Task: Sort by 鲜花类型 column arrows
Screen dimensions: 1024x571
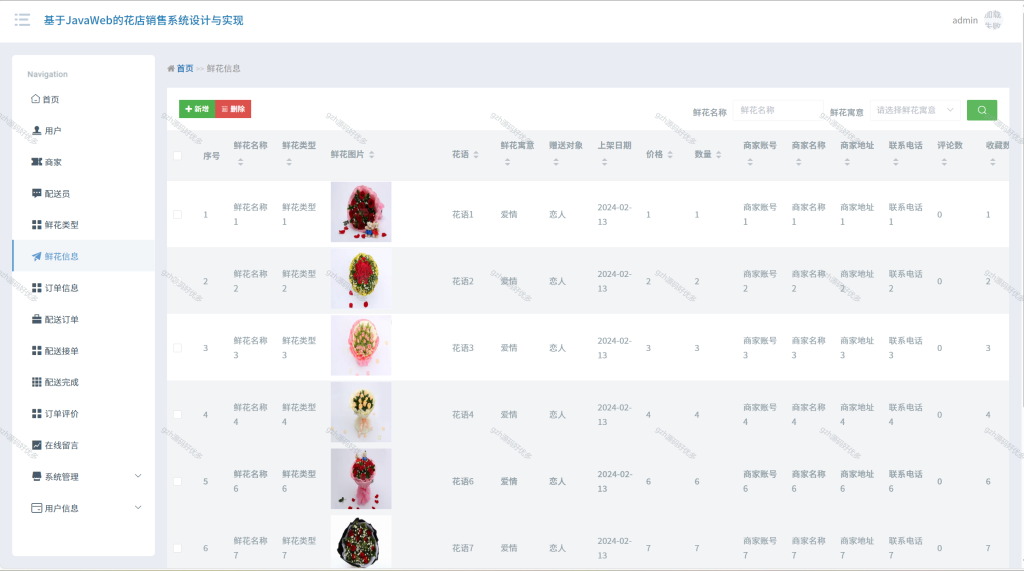Action: 289,162
